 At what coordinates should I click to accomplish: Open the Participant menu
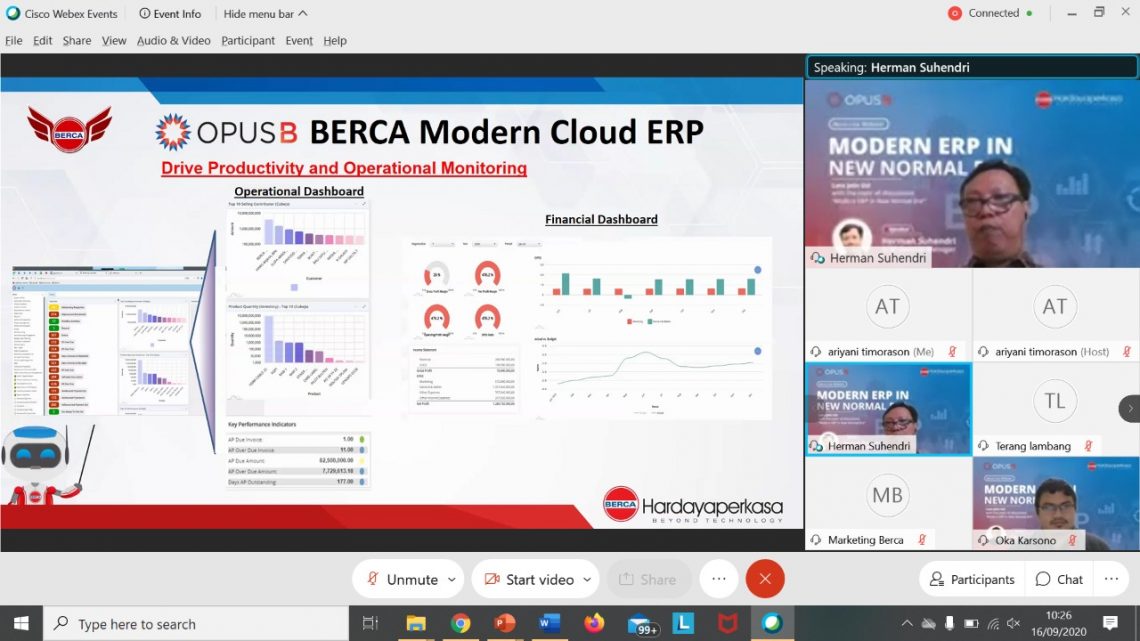[x=248, y=40]
